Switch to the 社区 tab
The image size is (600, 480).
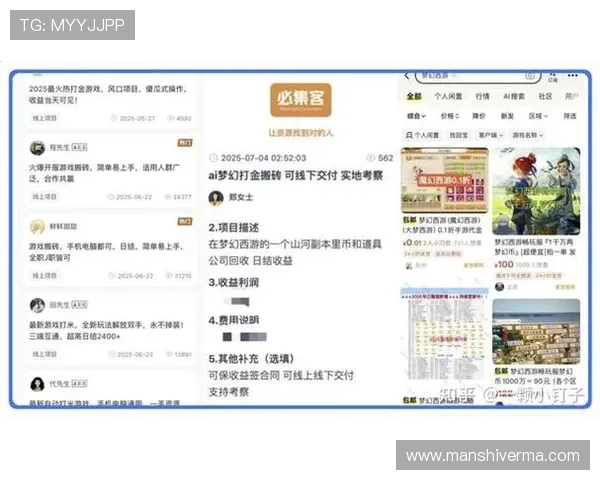(x=545, y=96)
